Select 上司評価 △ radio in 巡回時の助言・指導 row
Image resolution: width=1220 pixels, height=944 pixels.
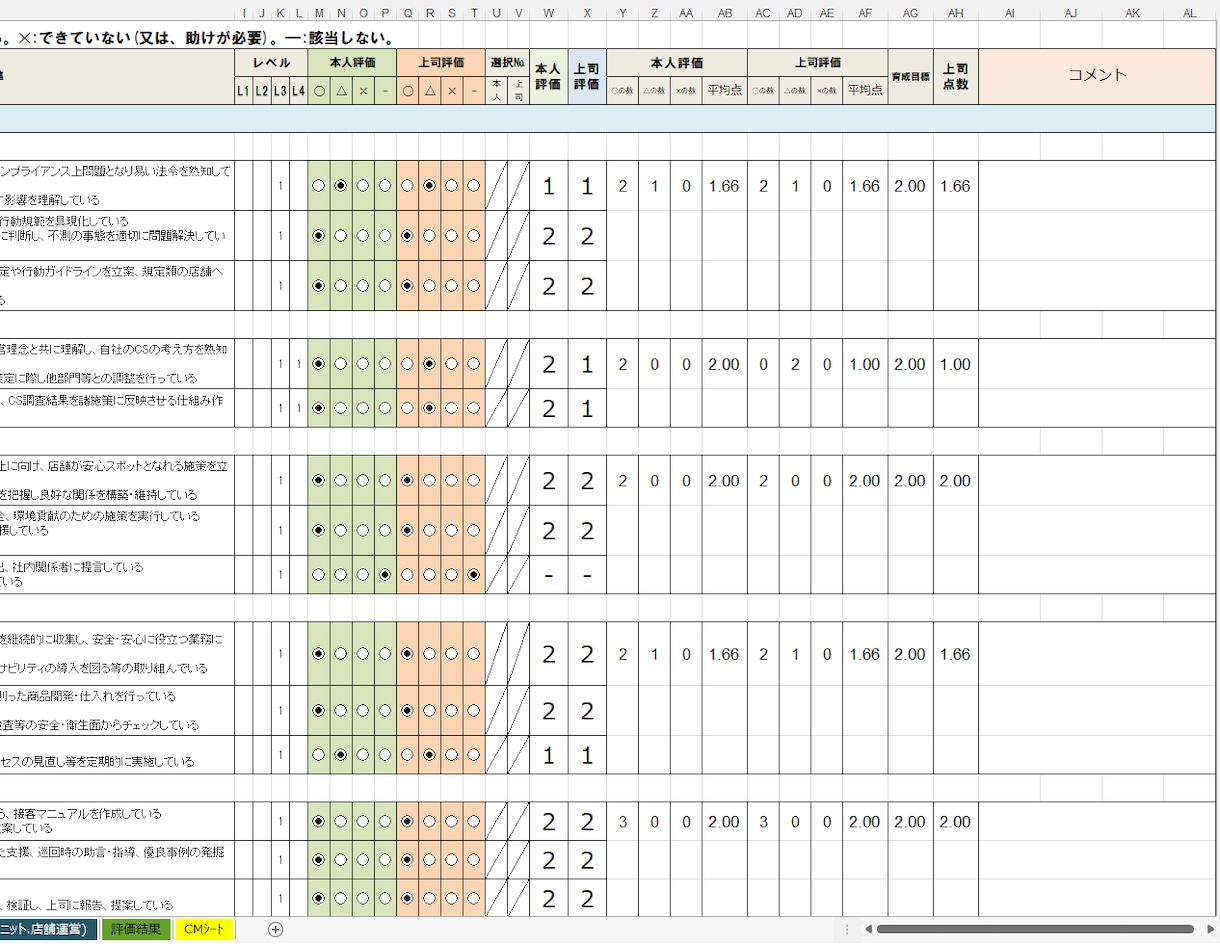429,860
